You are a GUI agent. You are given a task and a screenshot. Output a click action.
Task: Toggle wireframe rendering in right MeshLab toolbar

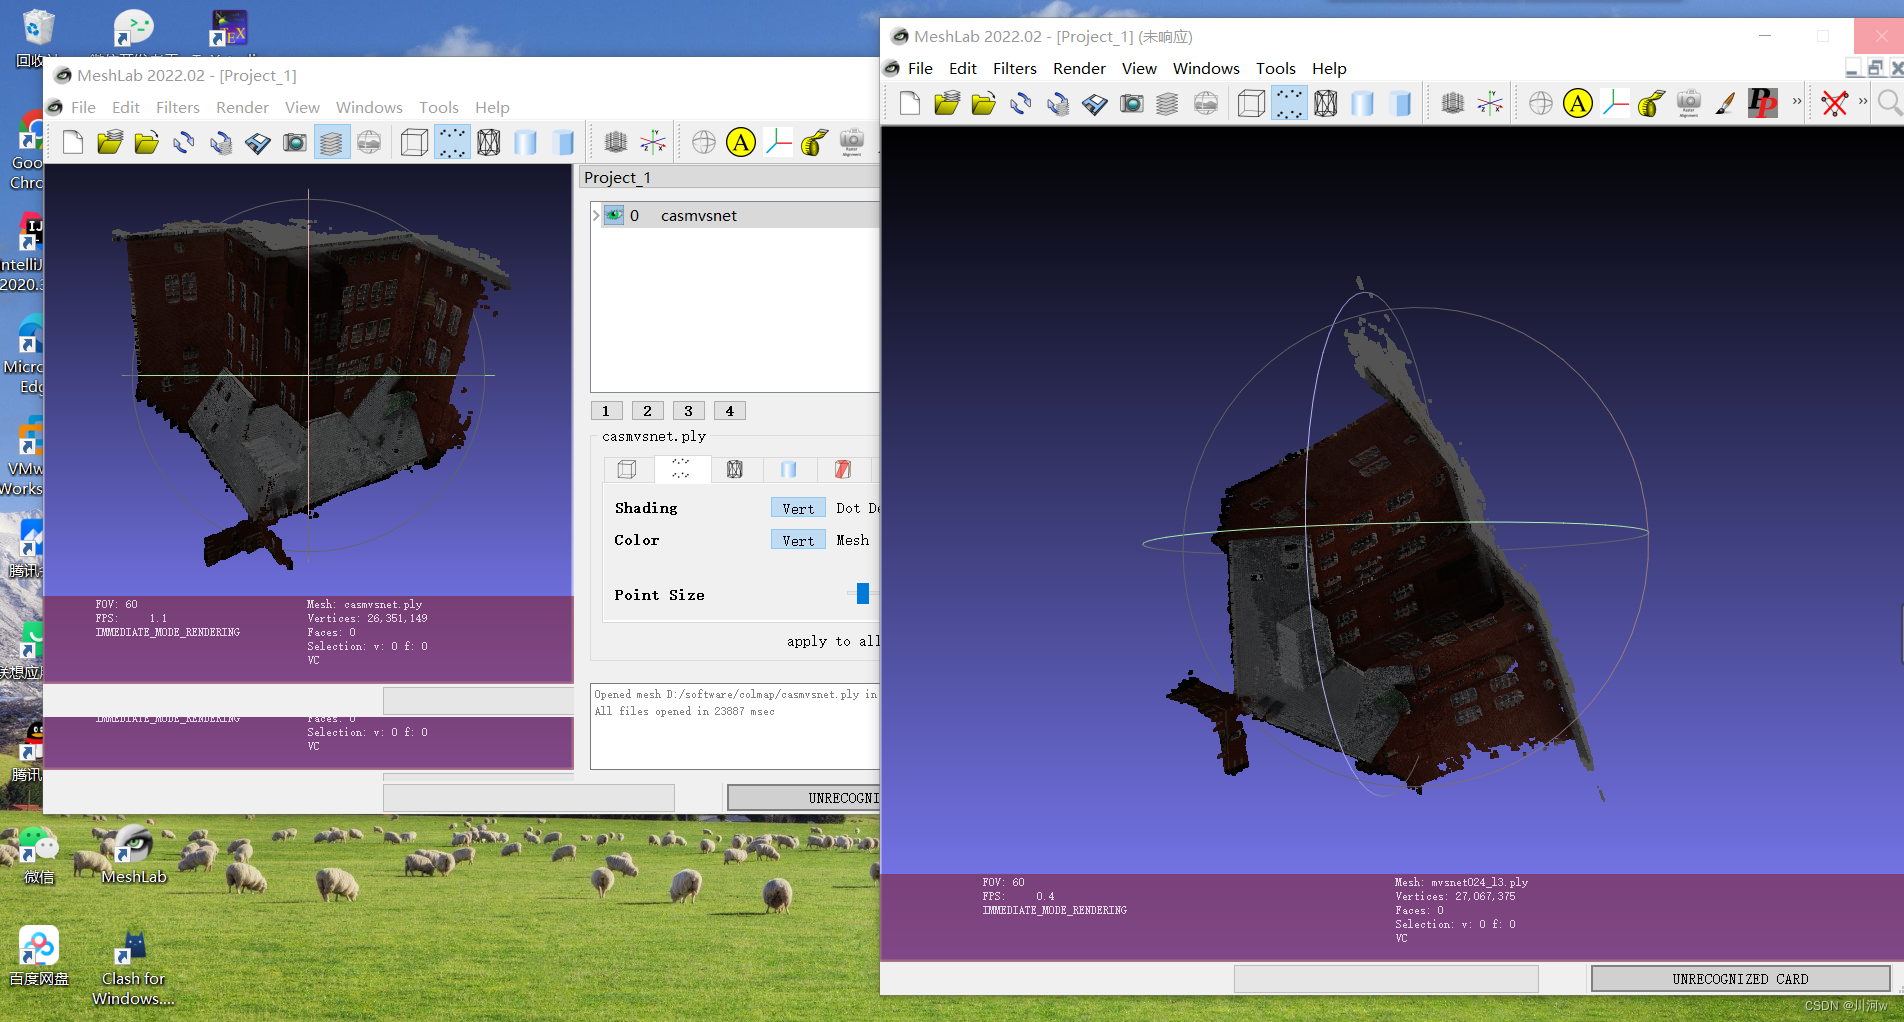coord(1326,103)
